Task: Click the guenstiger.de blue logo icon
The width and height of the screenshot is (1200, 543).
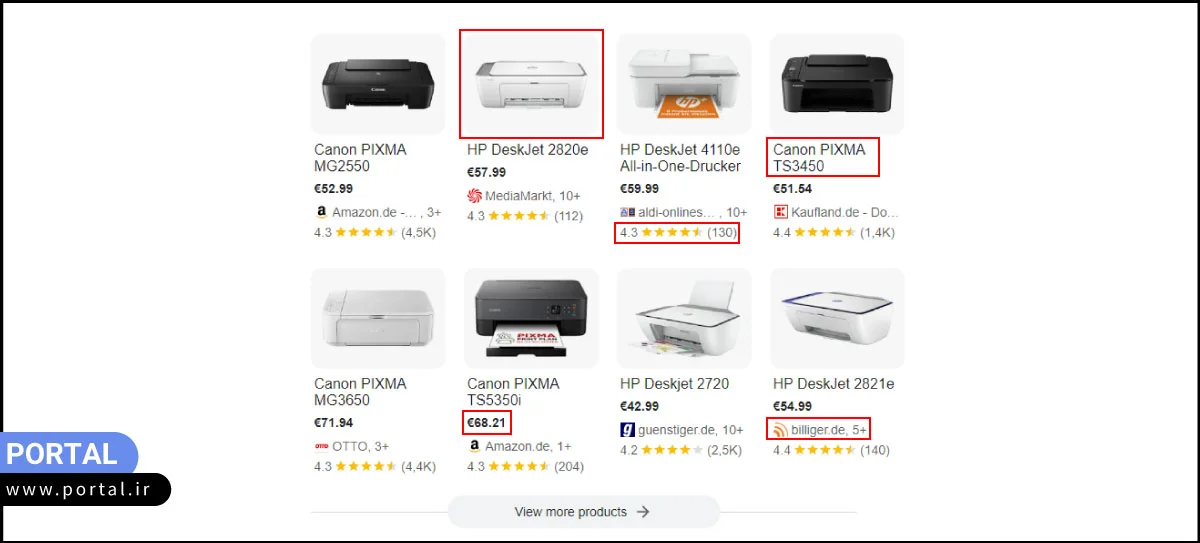Action: 627,430
